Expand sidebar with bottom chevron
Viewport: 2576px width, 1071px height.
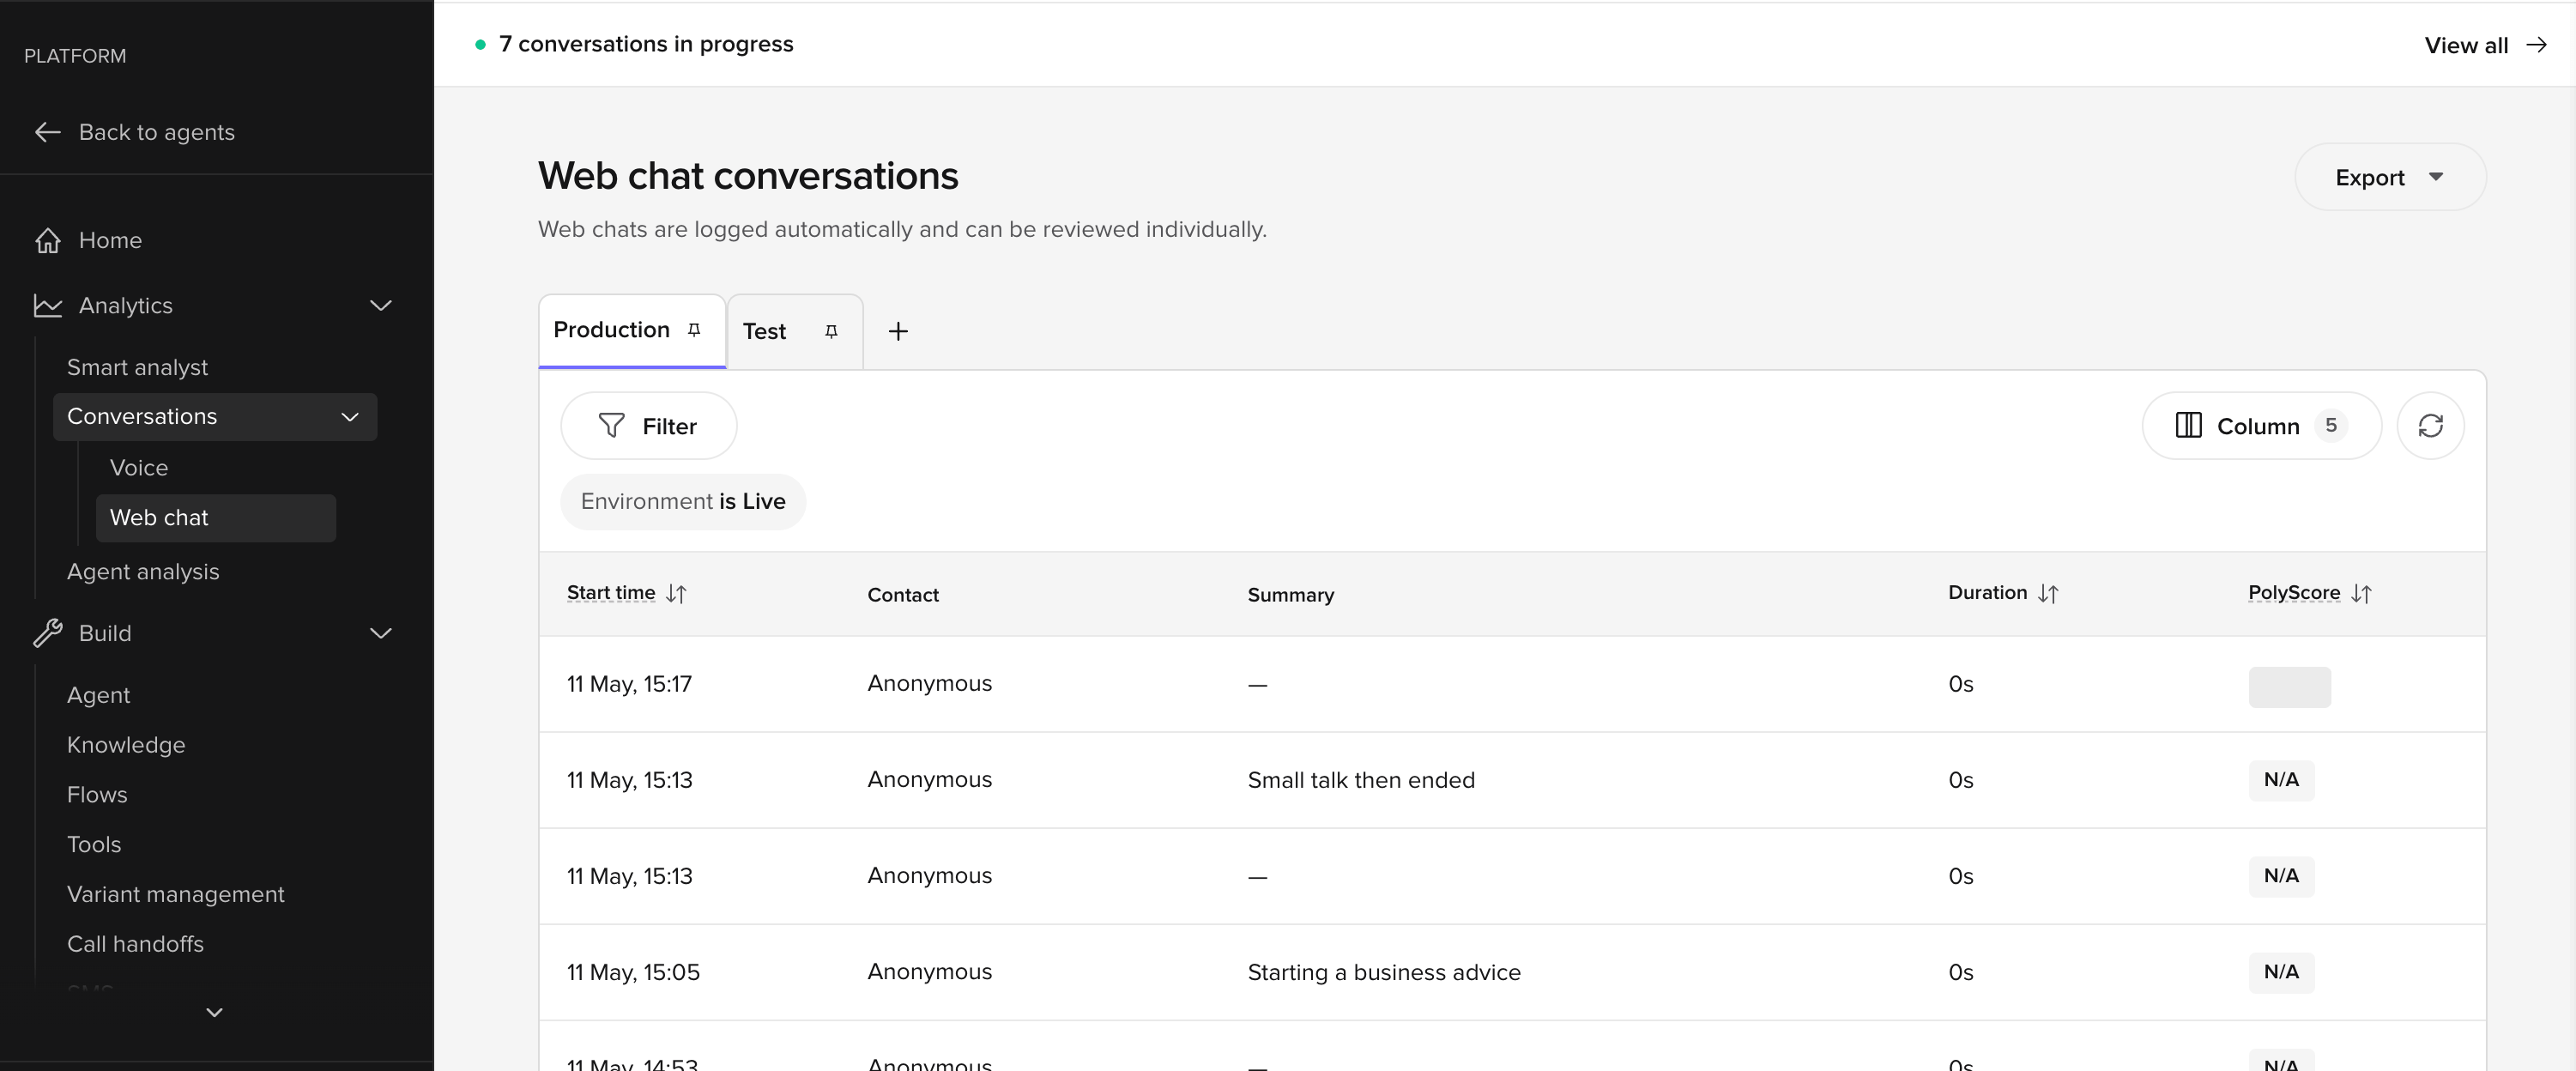[214, 1013]
